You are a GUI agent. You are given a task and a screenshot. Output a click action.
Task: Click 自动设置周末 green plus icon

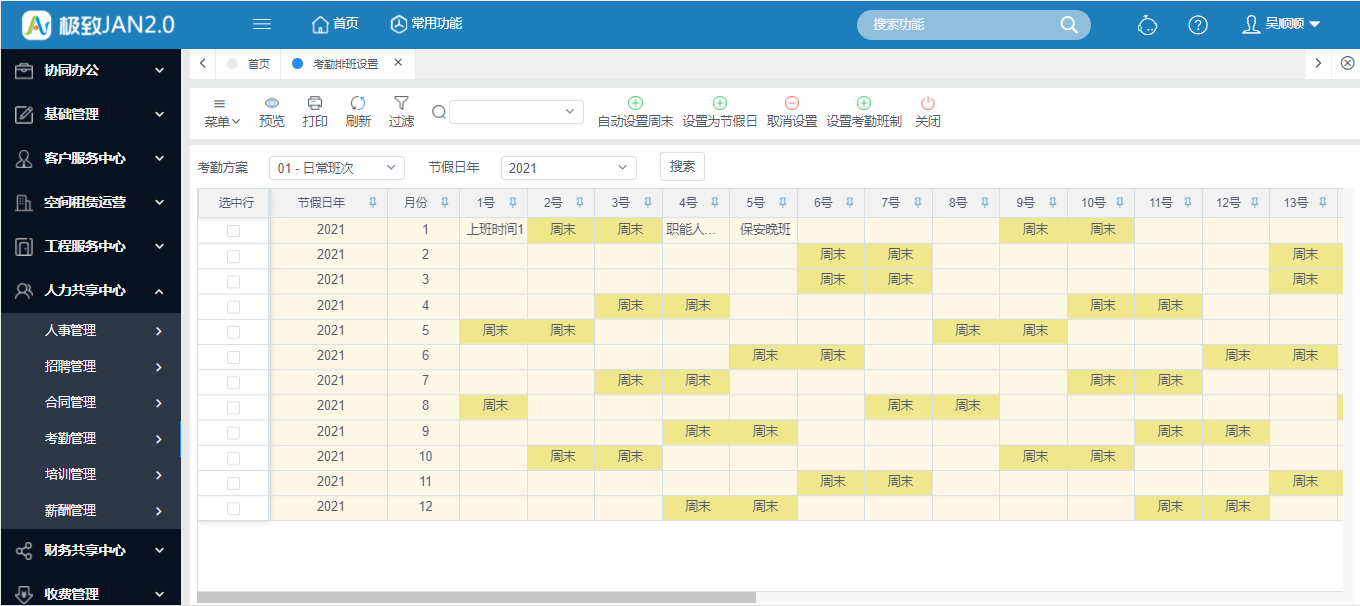pyautogui.click(x=635, y=103)
